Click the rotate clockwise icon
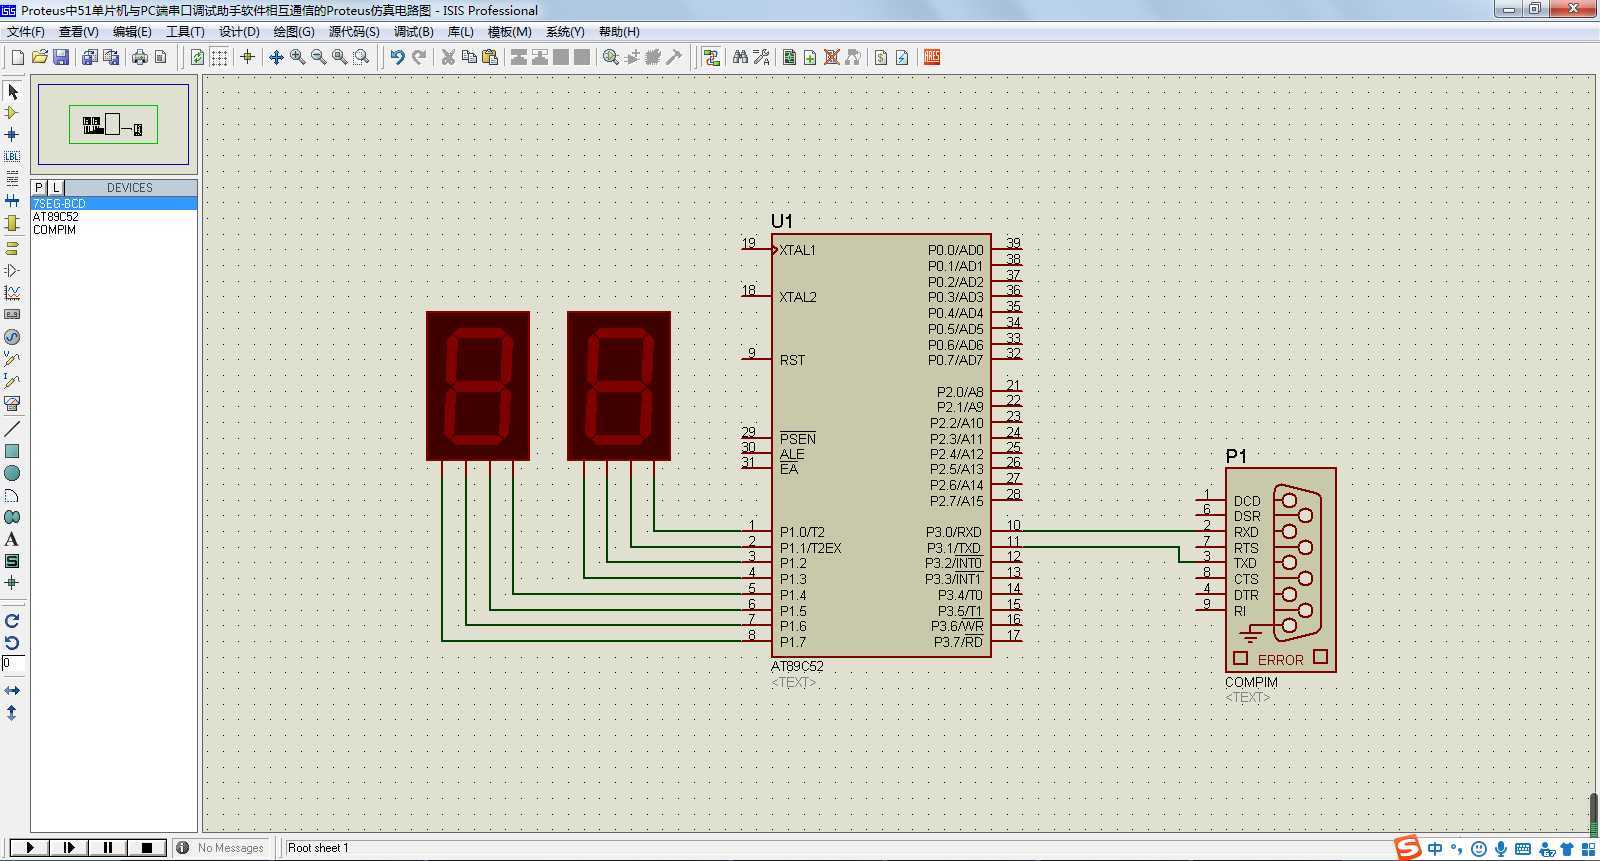1600x861 pixels. pos(12,621)
